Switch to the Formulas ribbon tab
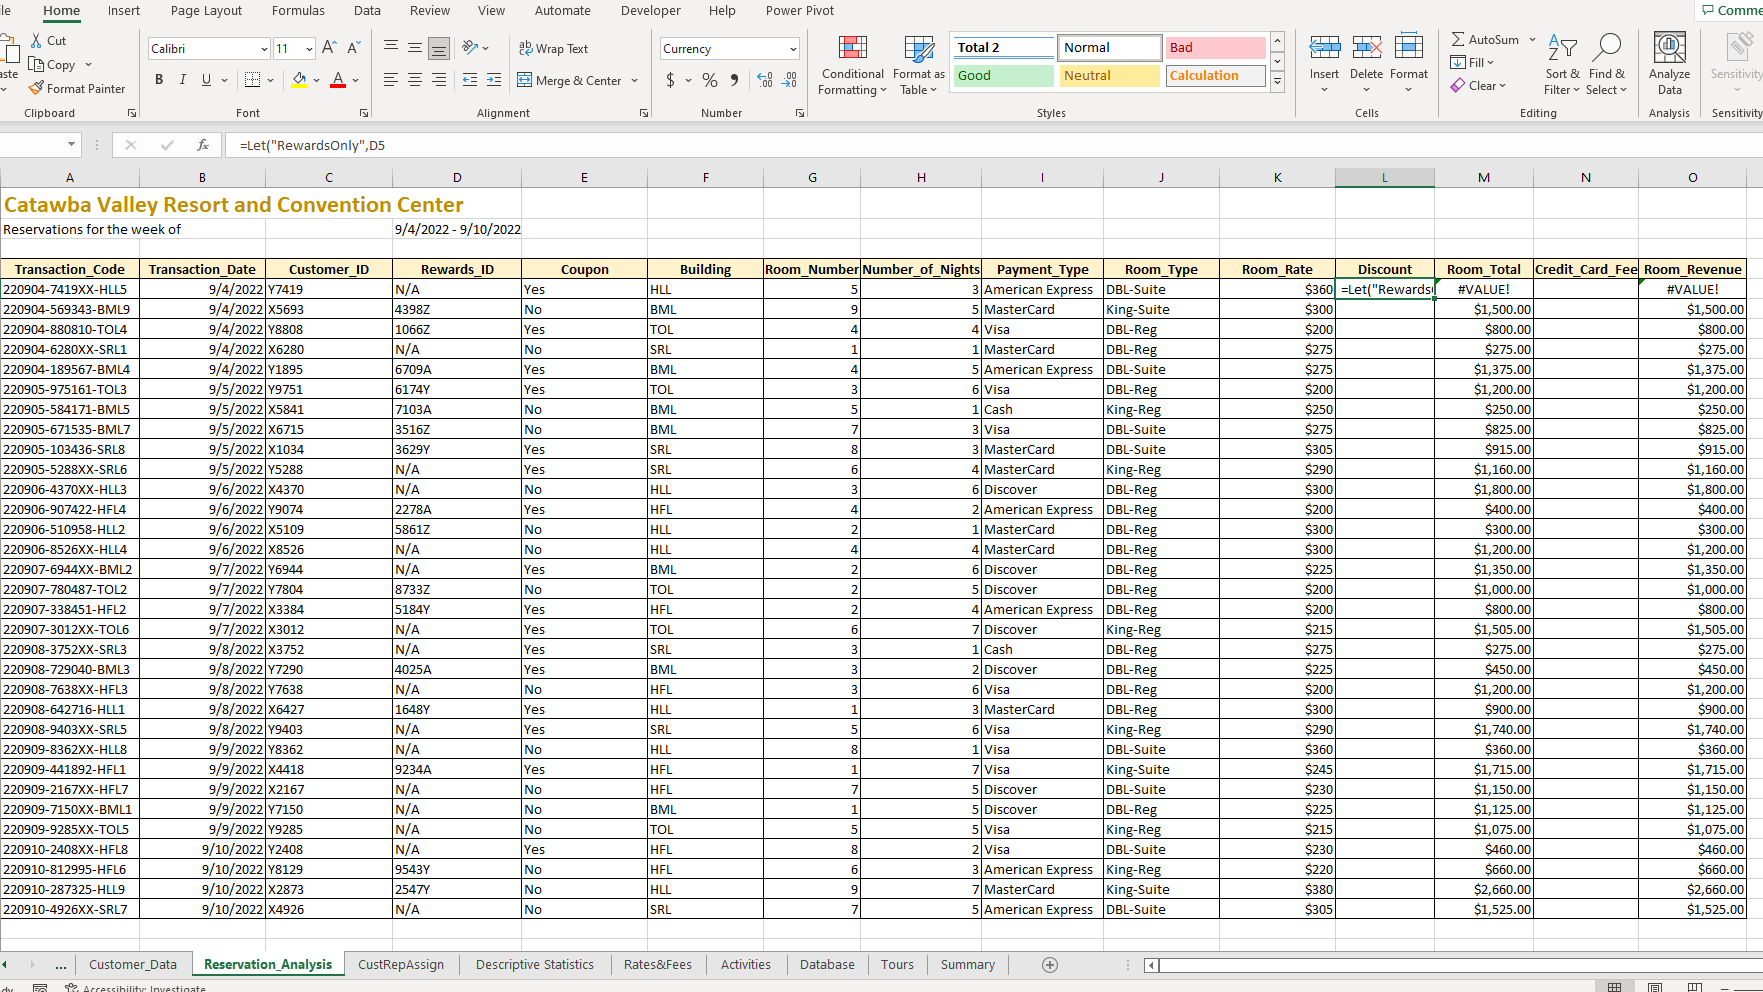 298,11
